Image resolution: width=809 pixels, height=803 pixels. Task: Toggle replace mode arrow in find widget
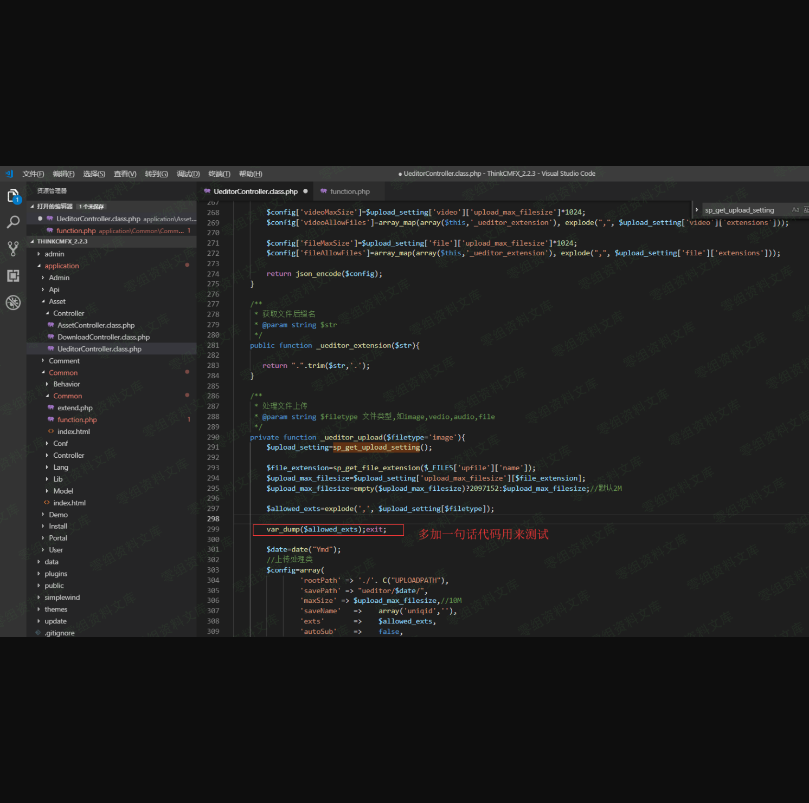click(x=698, y=210)
